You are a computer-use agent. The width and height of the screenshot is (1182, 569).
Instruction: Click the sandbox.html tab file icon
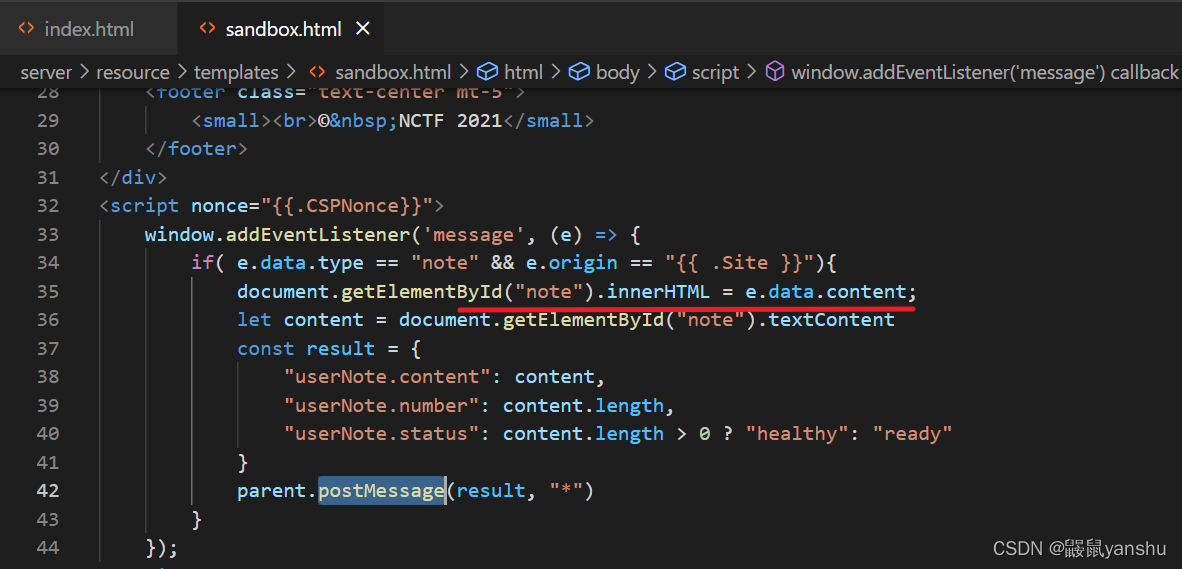coord(207,29)
